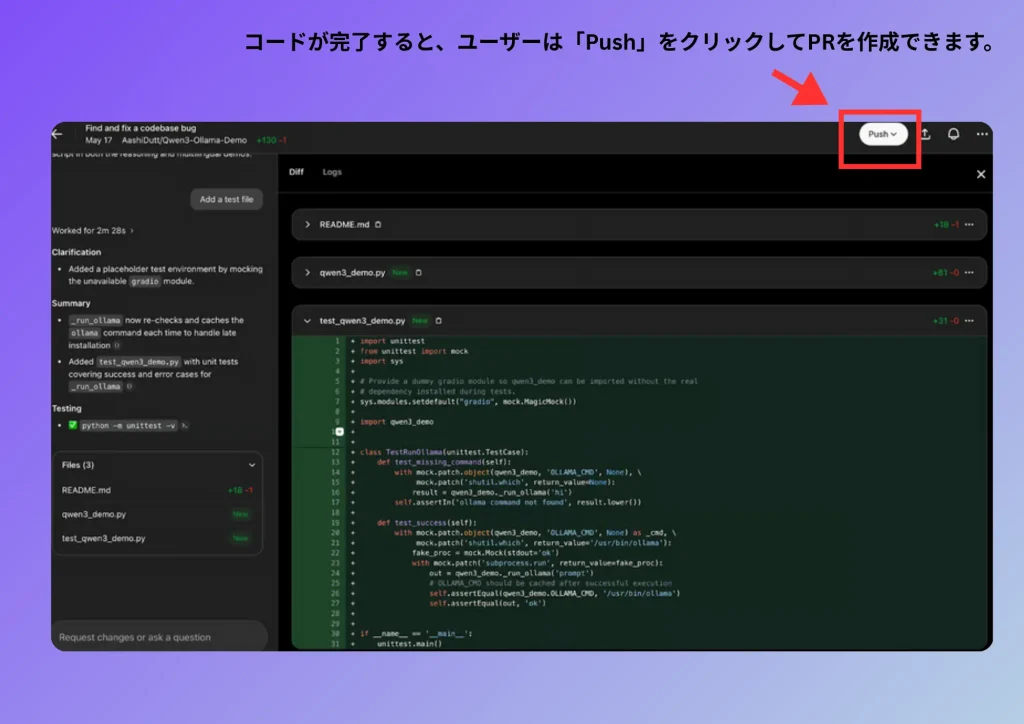Switch to the Logs tab
1024x724 pixels.
tap(332, 172)
